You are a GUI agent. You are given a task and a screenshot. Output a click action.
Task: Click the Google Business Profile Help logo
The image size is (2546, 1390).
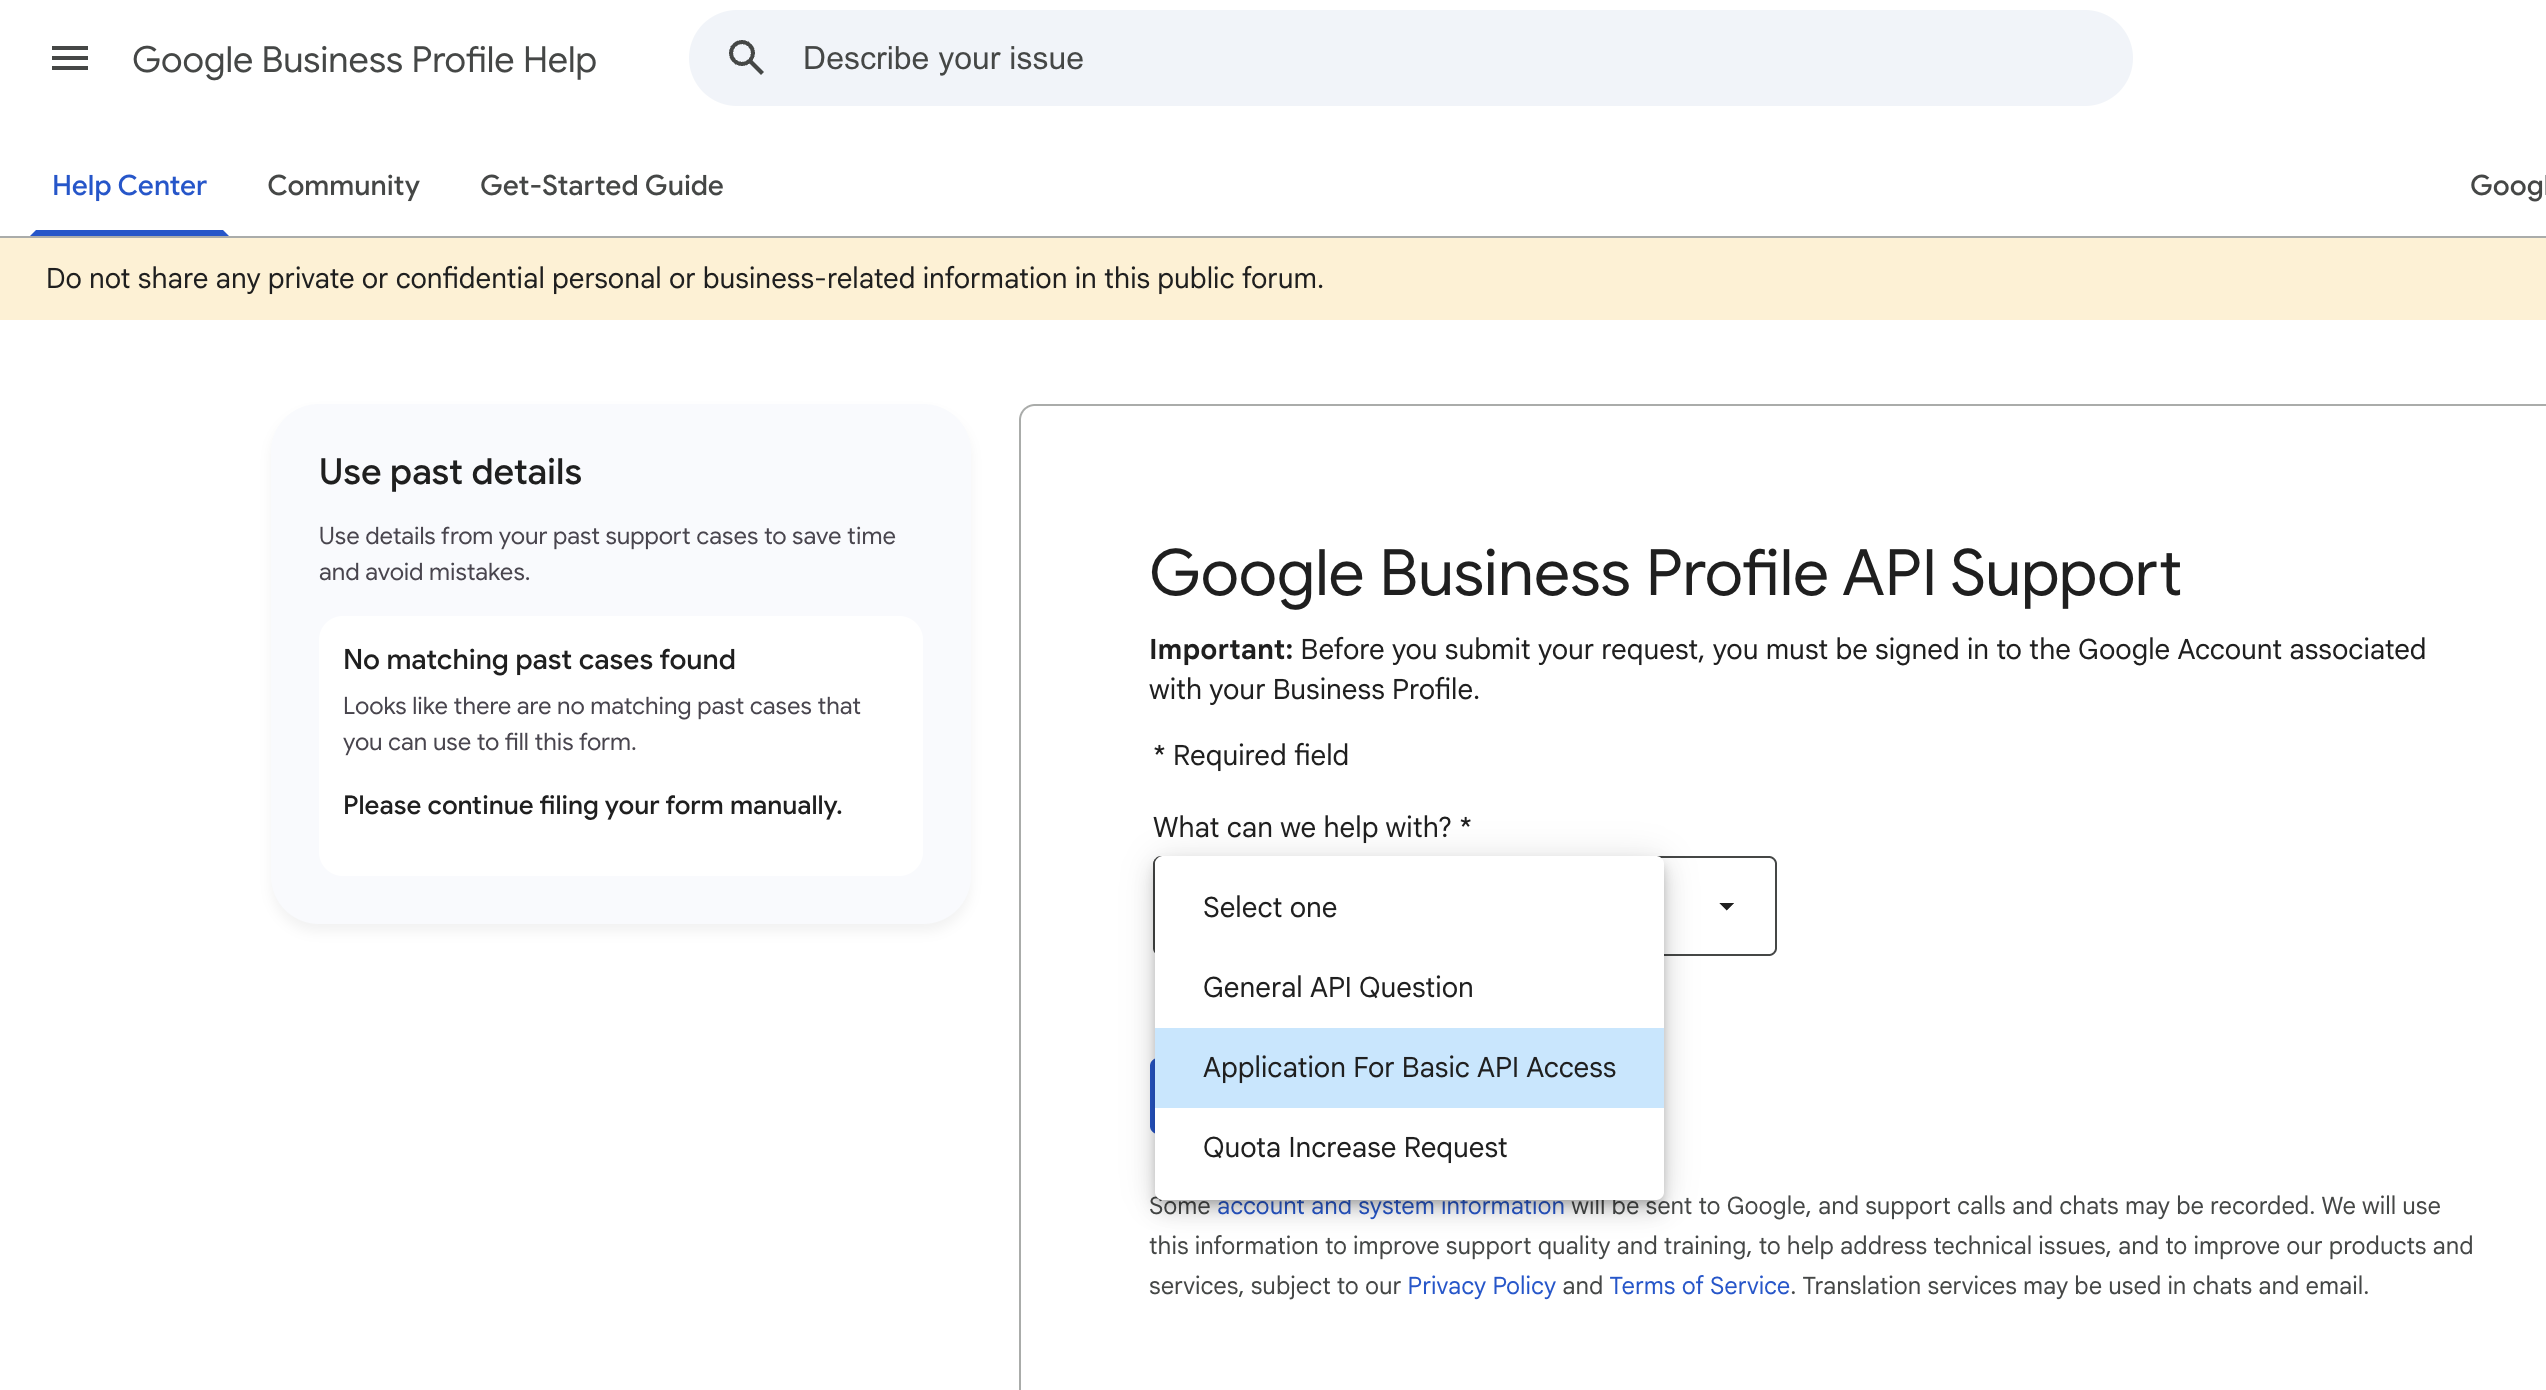[362, 58]
